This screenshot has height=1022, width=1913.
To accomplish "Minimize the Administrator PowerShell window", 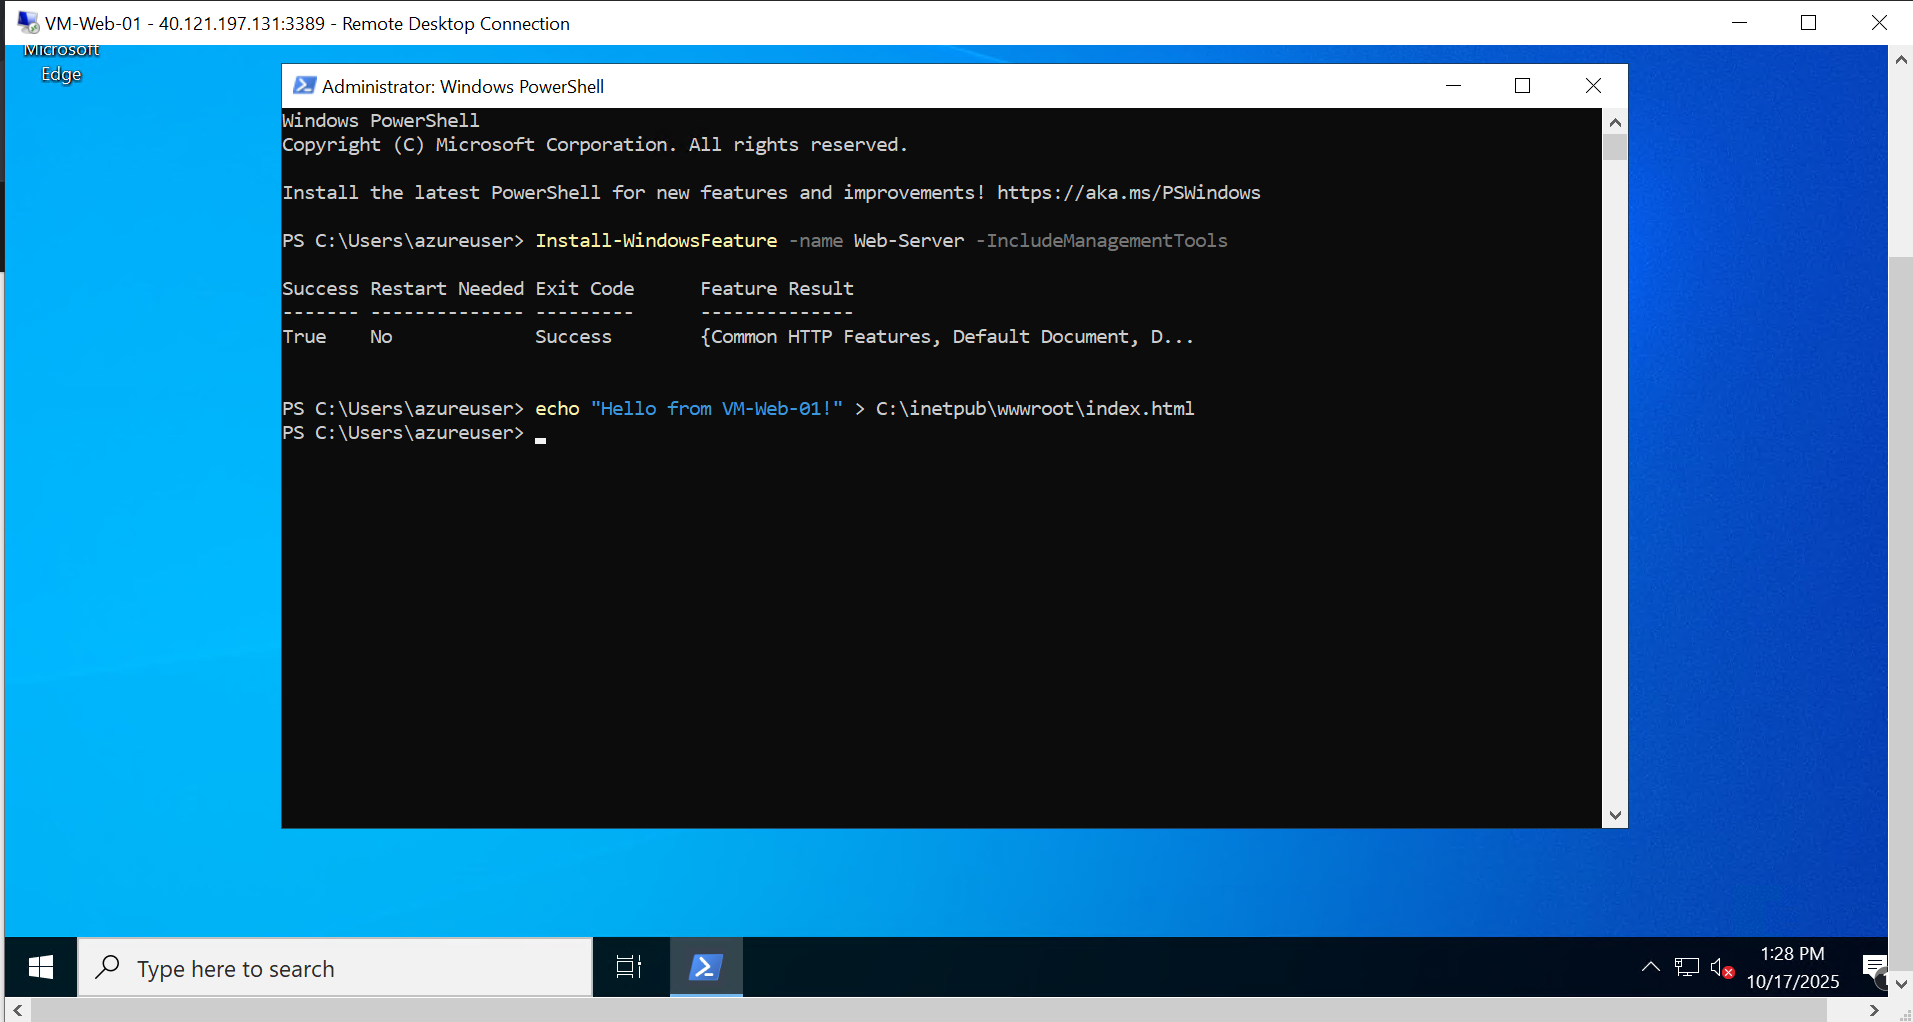I will (1453, 86).
